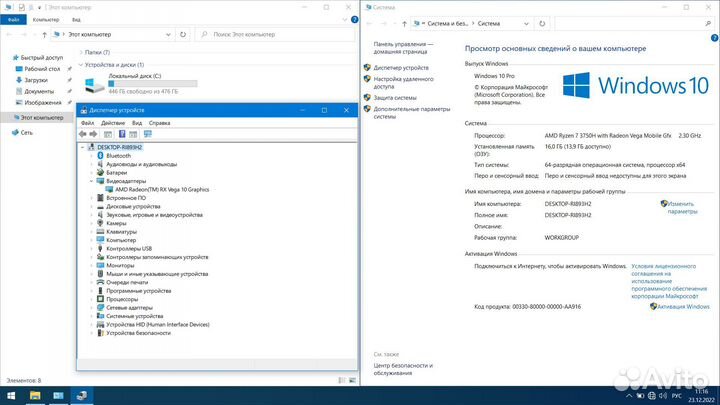Click the Back arrow in Device Manager toolbar

(84, 133)
